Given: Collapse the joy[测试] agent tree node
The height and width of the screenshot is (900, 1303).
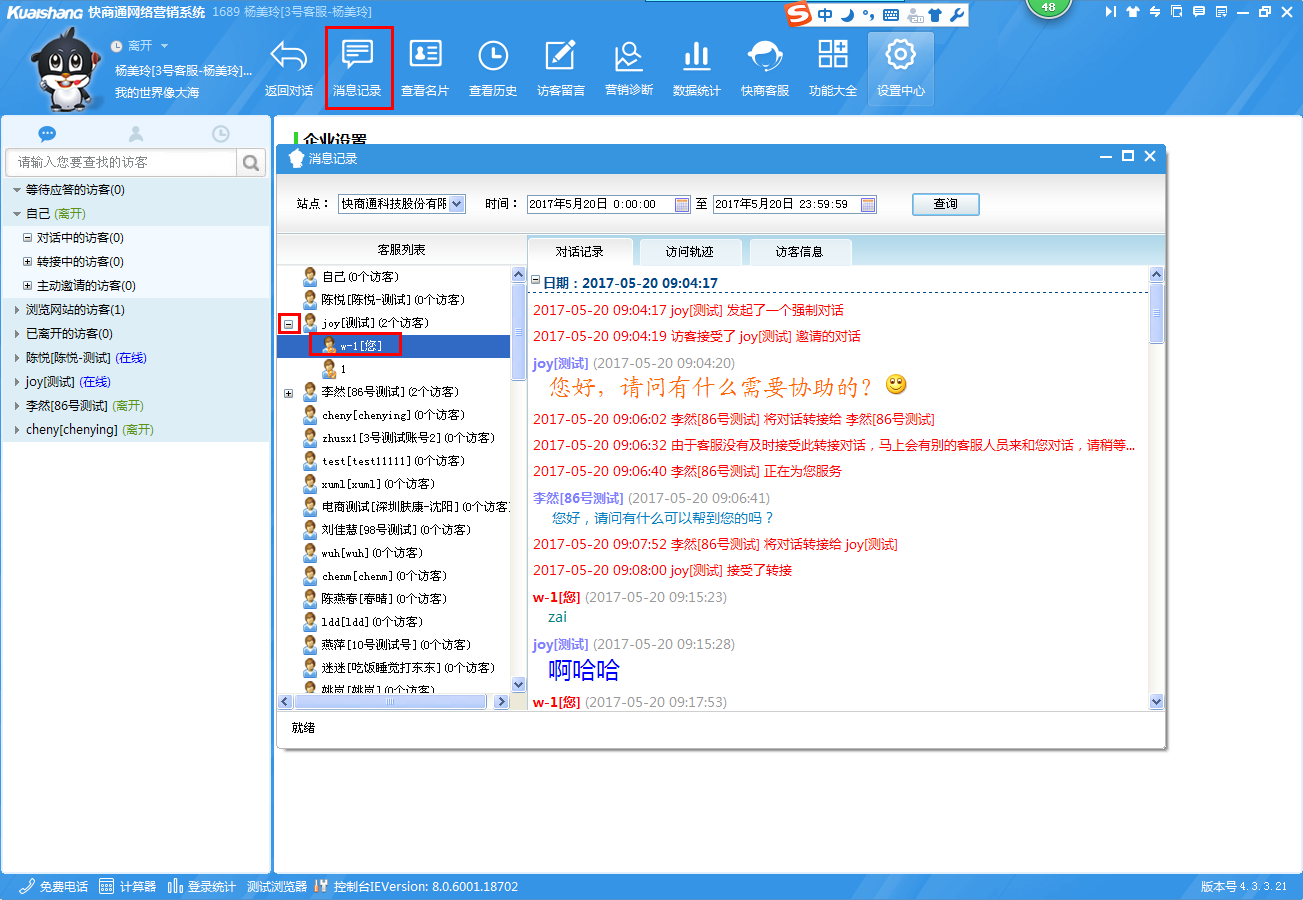Looking at the screenshot, I should (289, 323).
